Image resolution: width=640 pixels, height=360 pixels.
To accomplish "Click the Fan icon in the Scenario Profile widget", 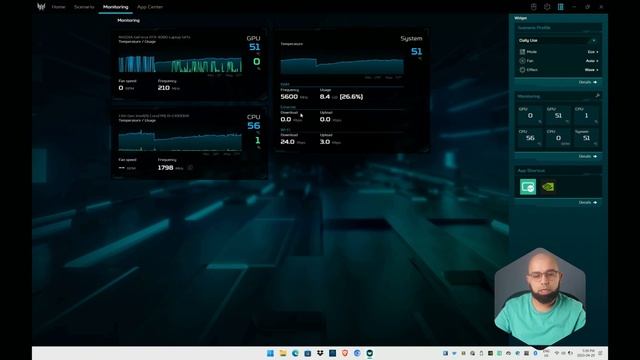I will click(x=522, y=61).
